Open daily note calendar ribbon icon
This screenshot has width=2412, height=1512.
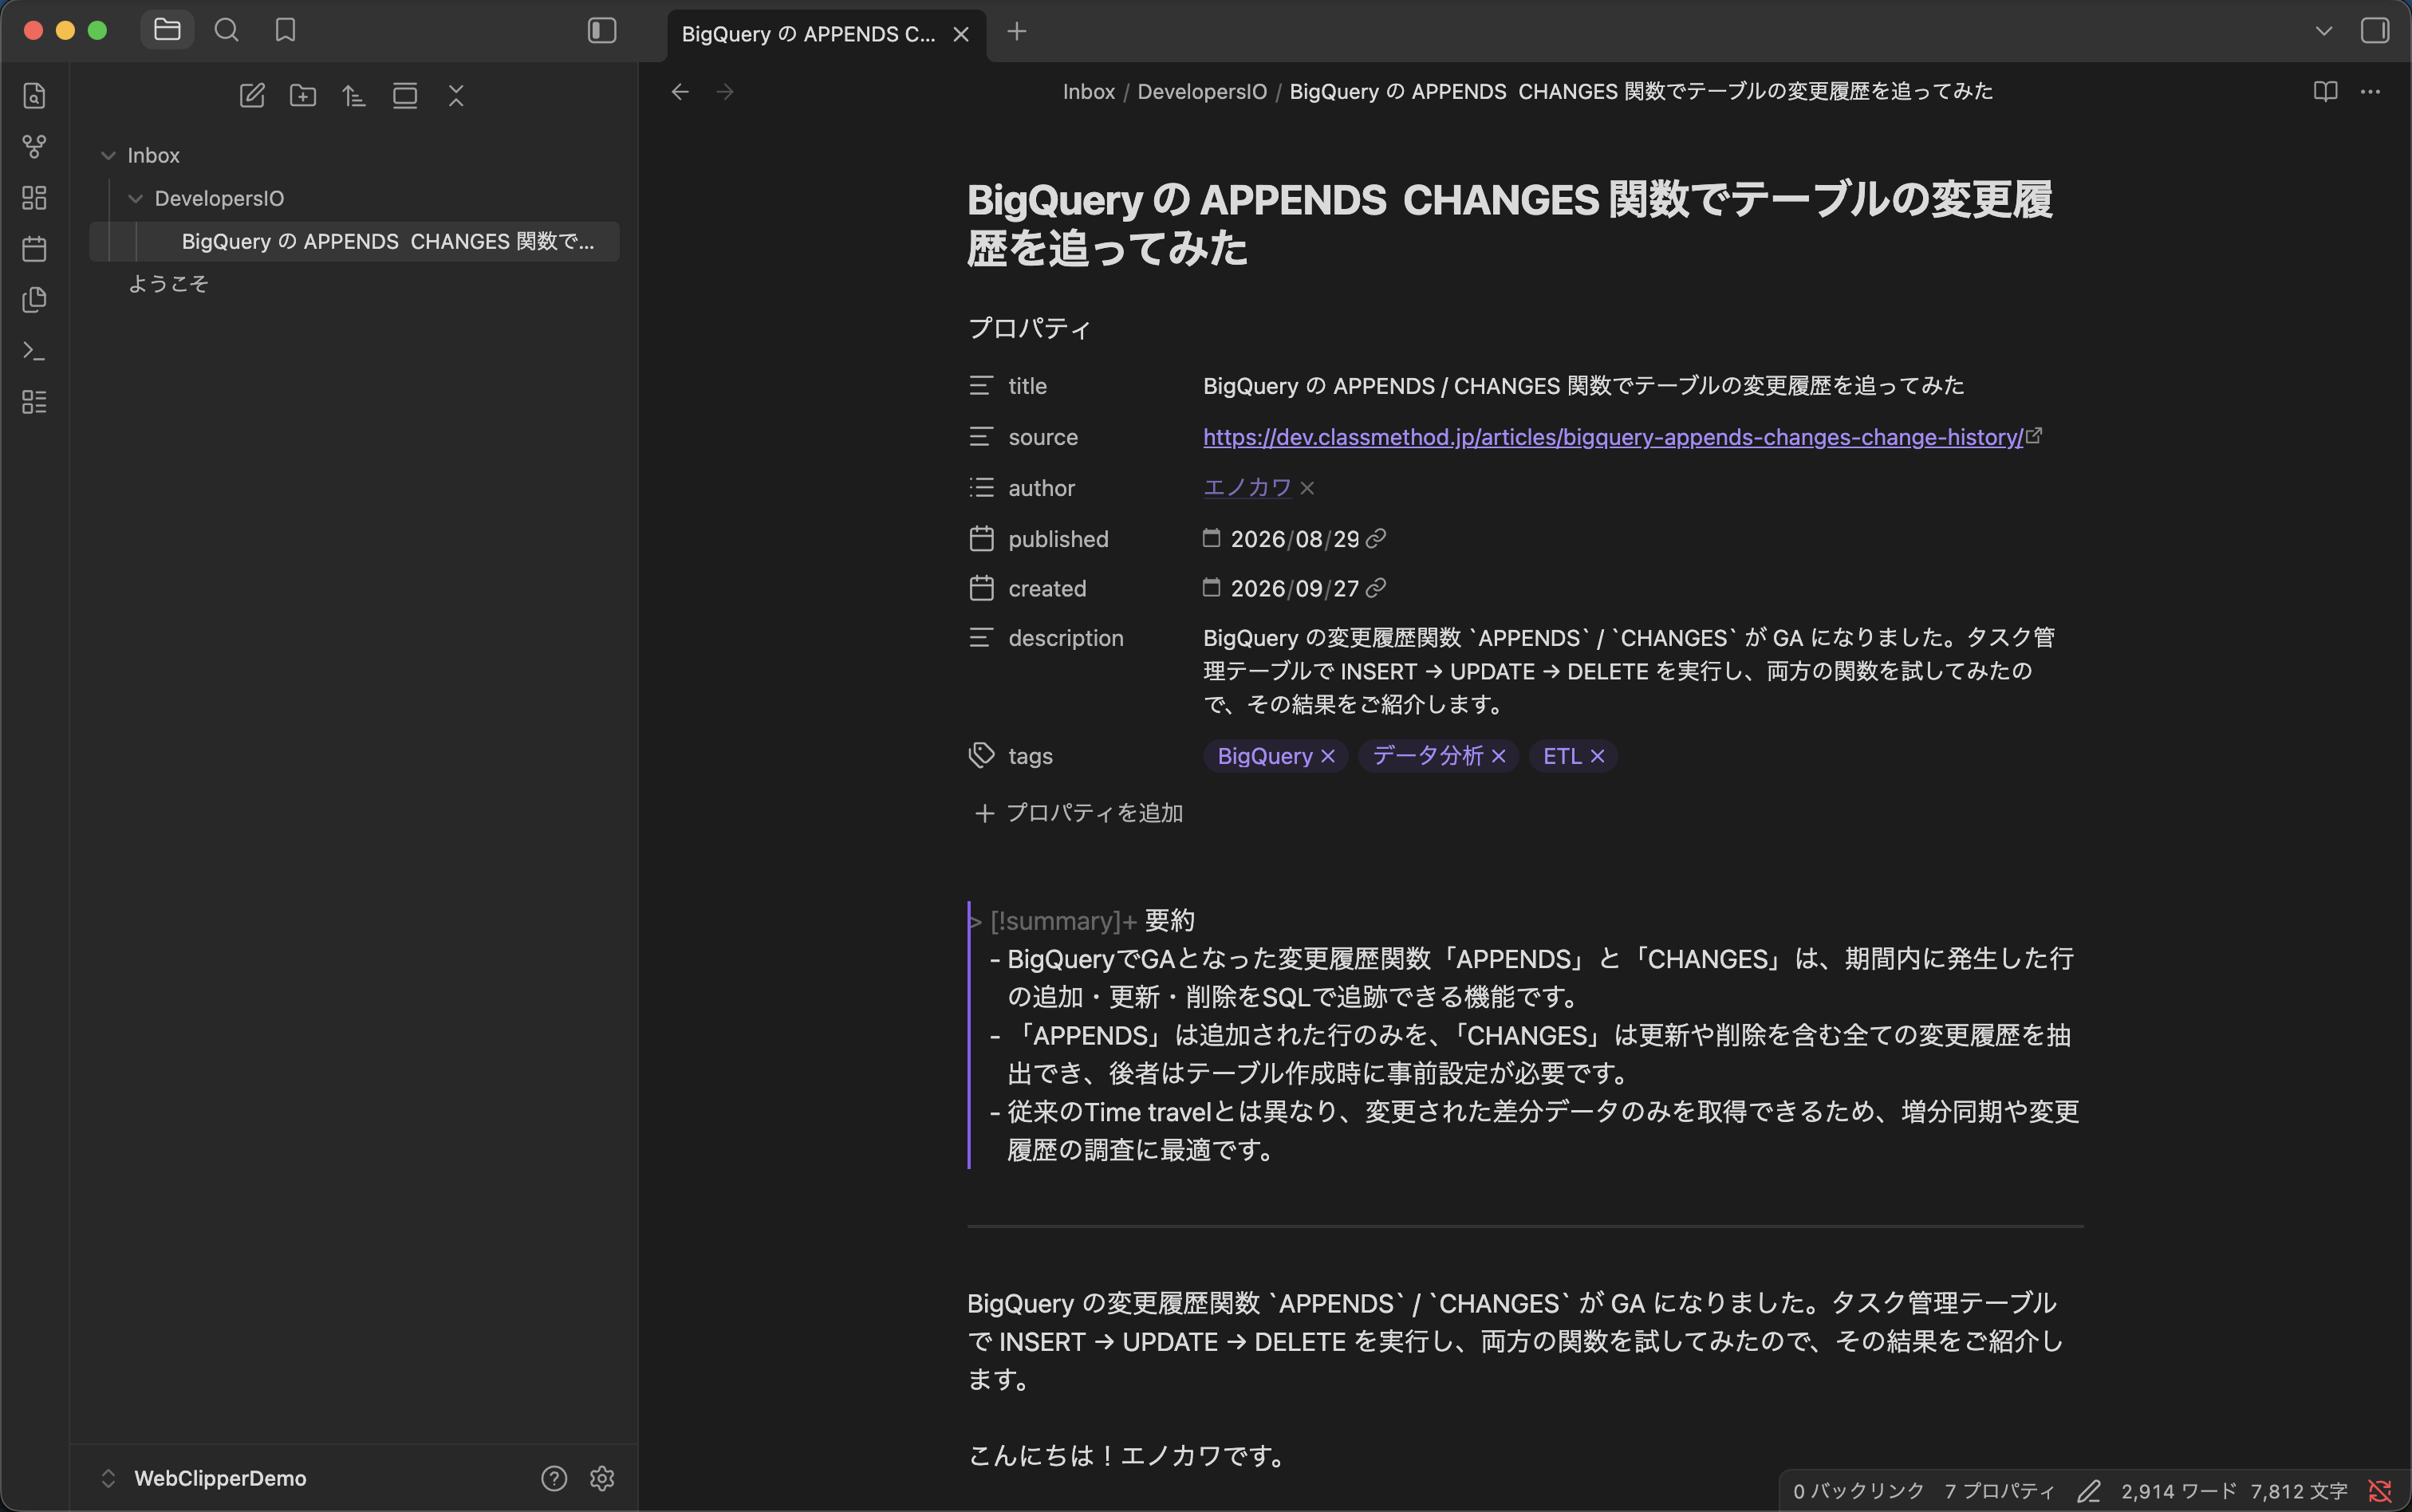click(x=34, y=248)
